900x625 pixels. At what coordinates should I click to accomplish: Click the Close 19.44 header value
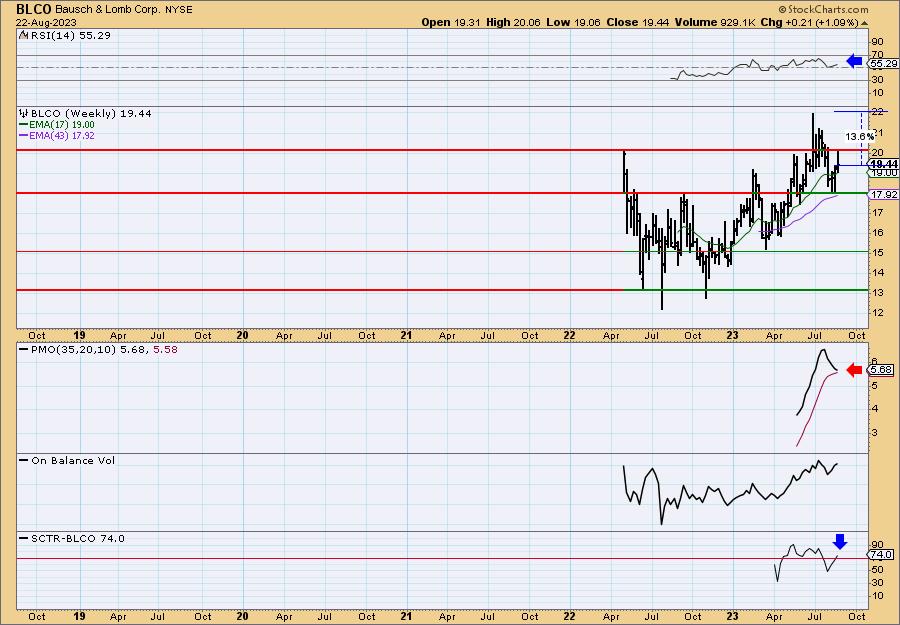coord(637,22)
